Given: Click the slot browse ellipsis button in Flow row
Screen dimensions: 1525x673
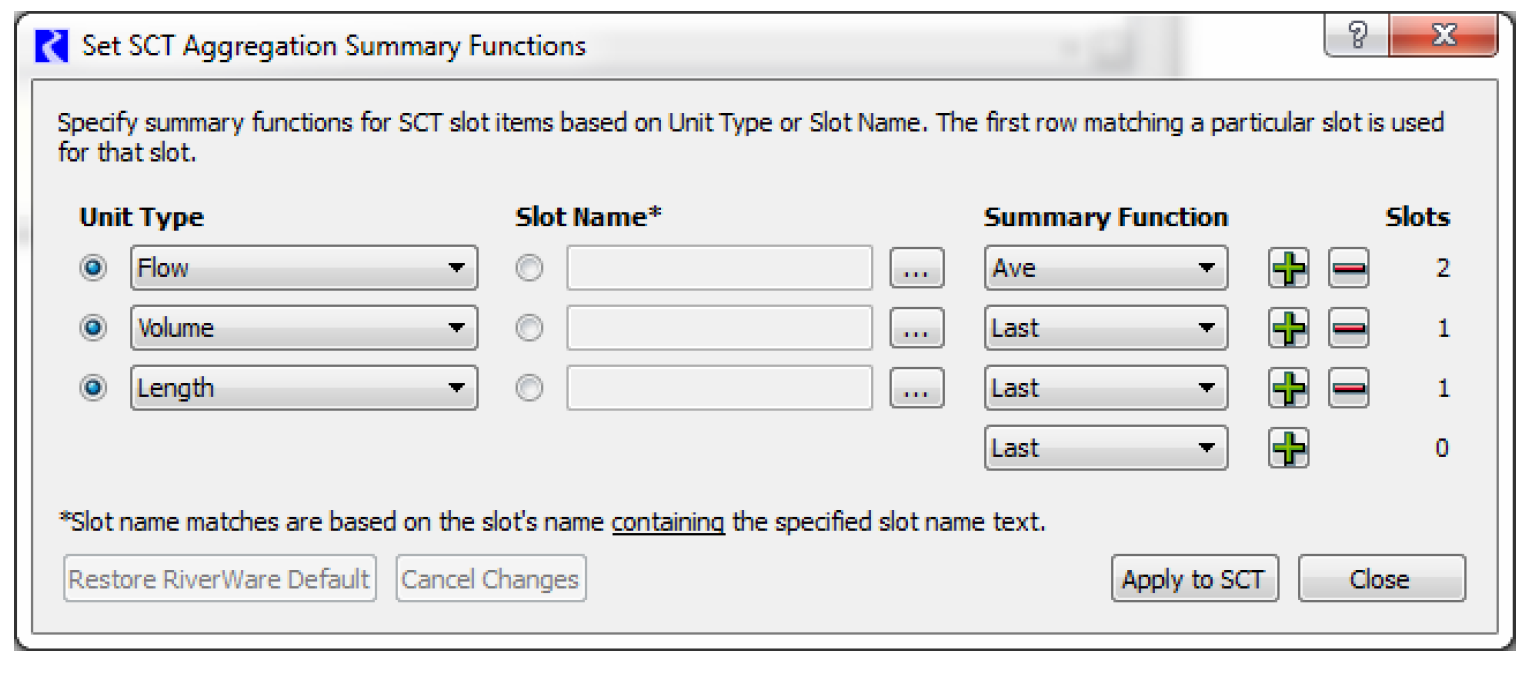Looking at the screenshot, I should point(917,268).
